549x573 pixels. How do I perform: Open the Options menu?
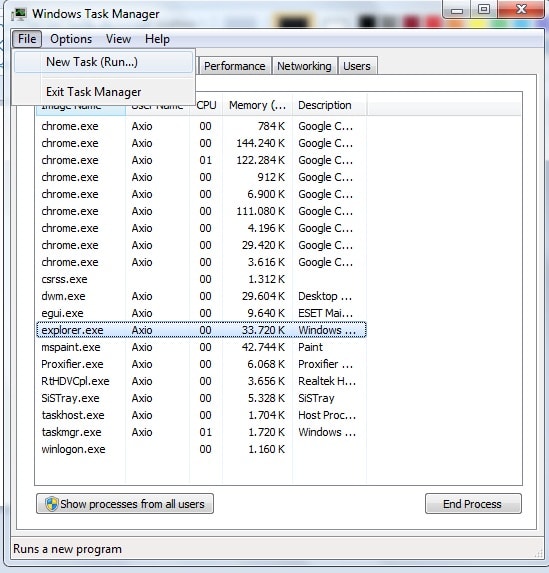click(71, 39)
